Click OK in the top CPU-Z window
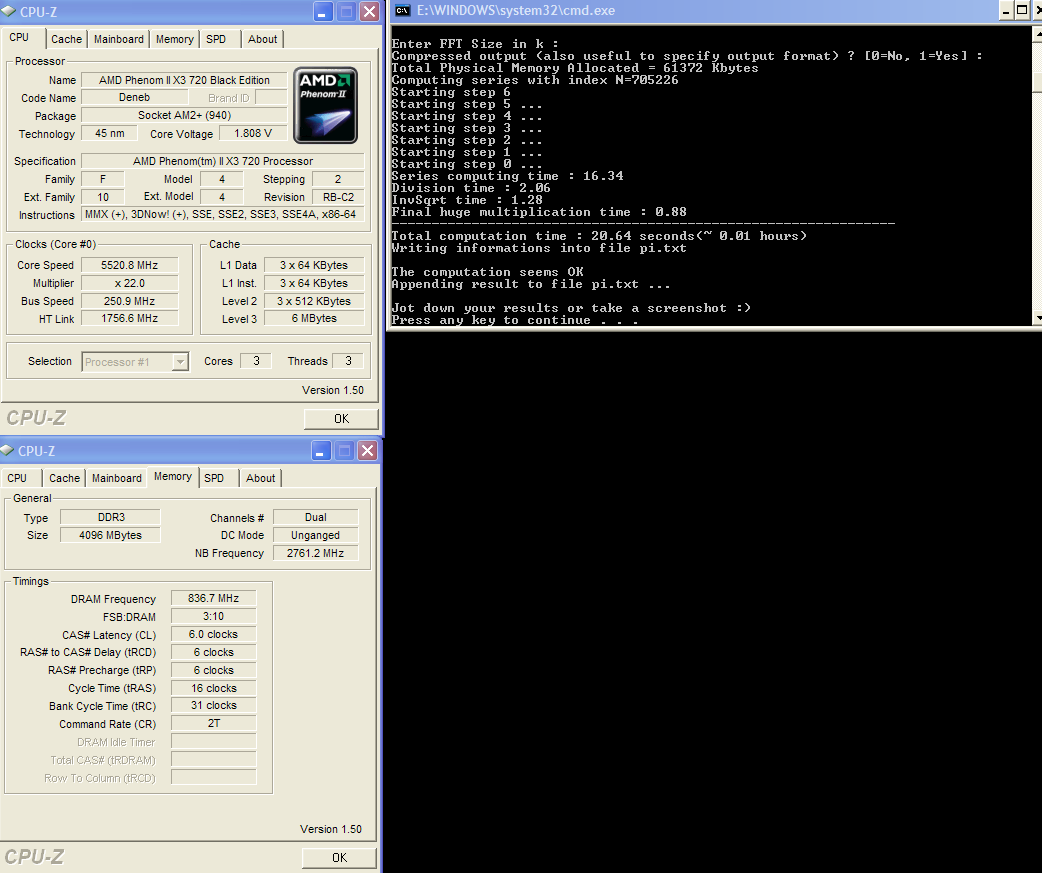The width and height of the screenshot is (1042, 873). [x=341, y=419]
